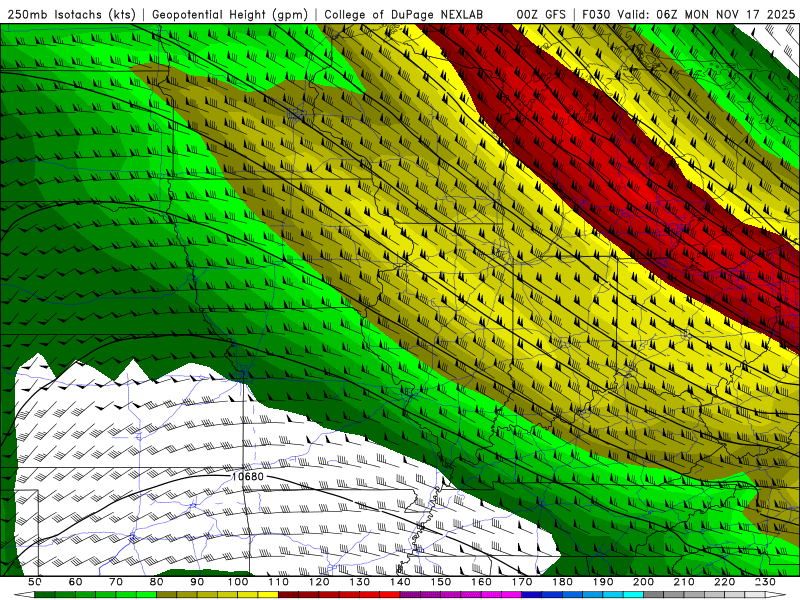The image size is (800, 600).
Task: Click the 90 knot legend label
Action: (197, 582)
